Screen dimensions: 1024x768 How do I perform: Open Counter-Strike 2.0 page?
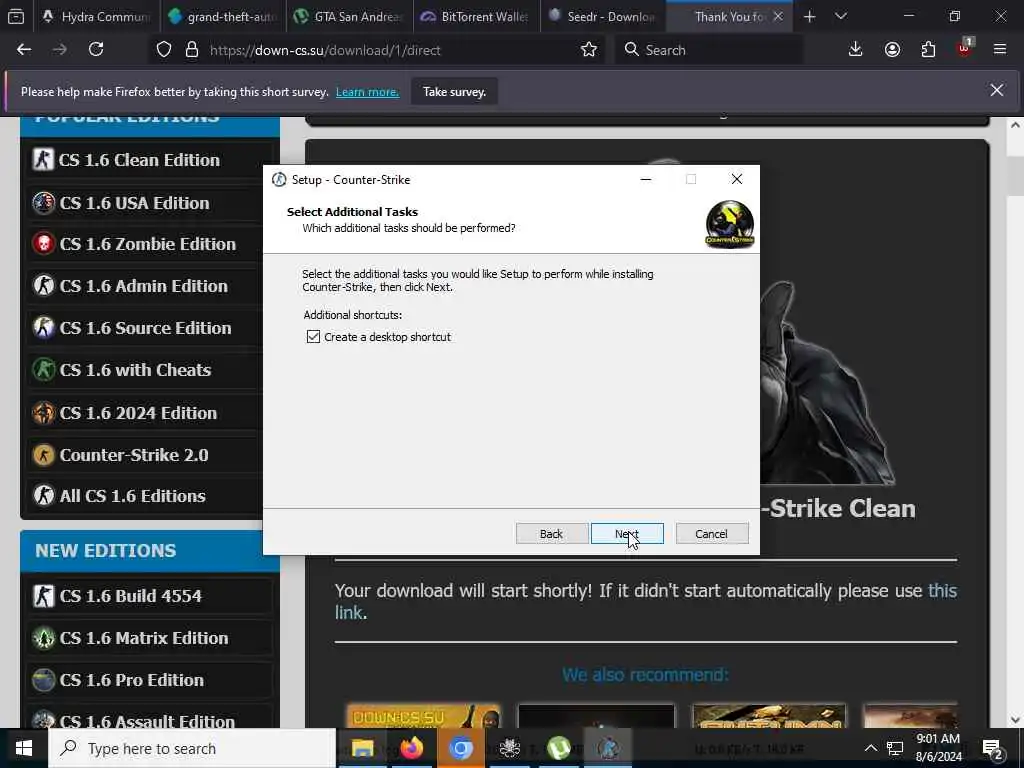coord(134,455)
